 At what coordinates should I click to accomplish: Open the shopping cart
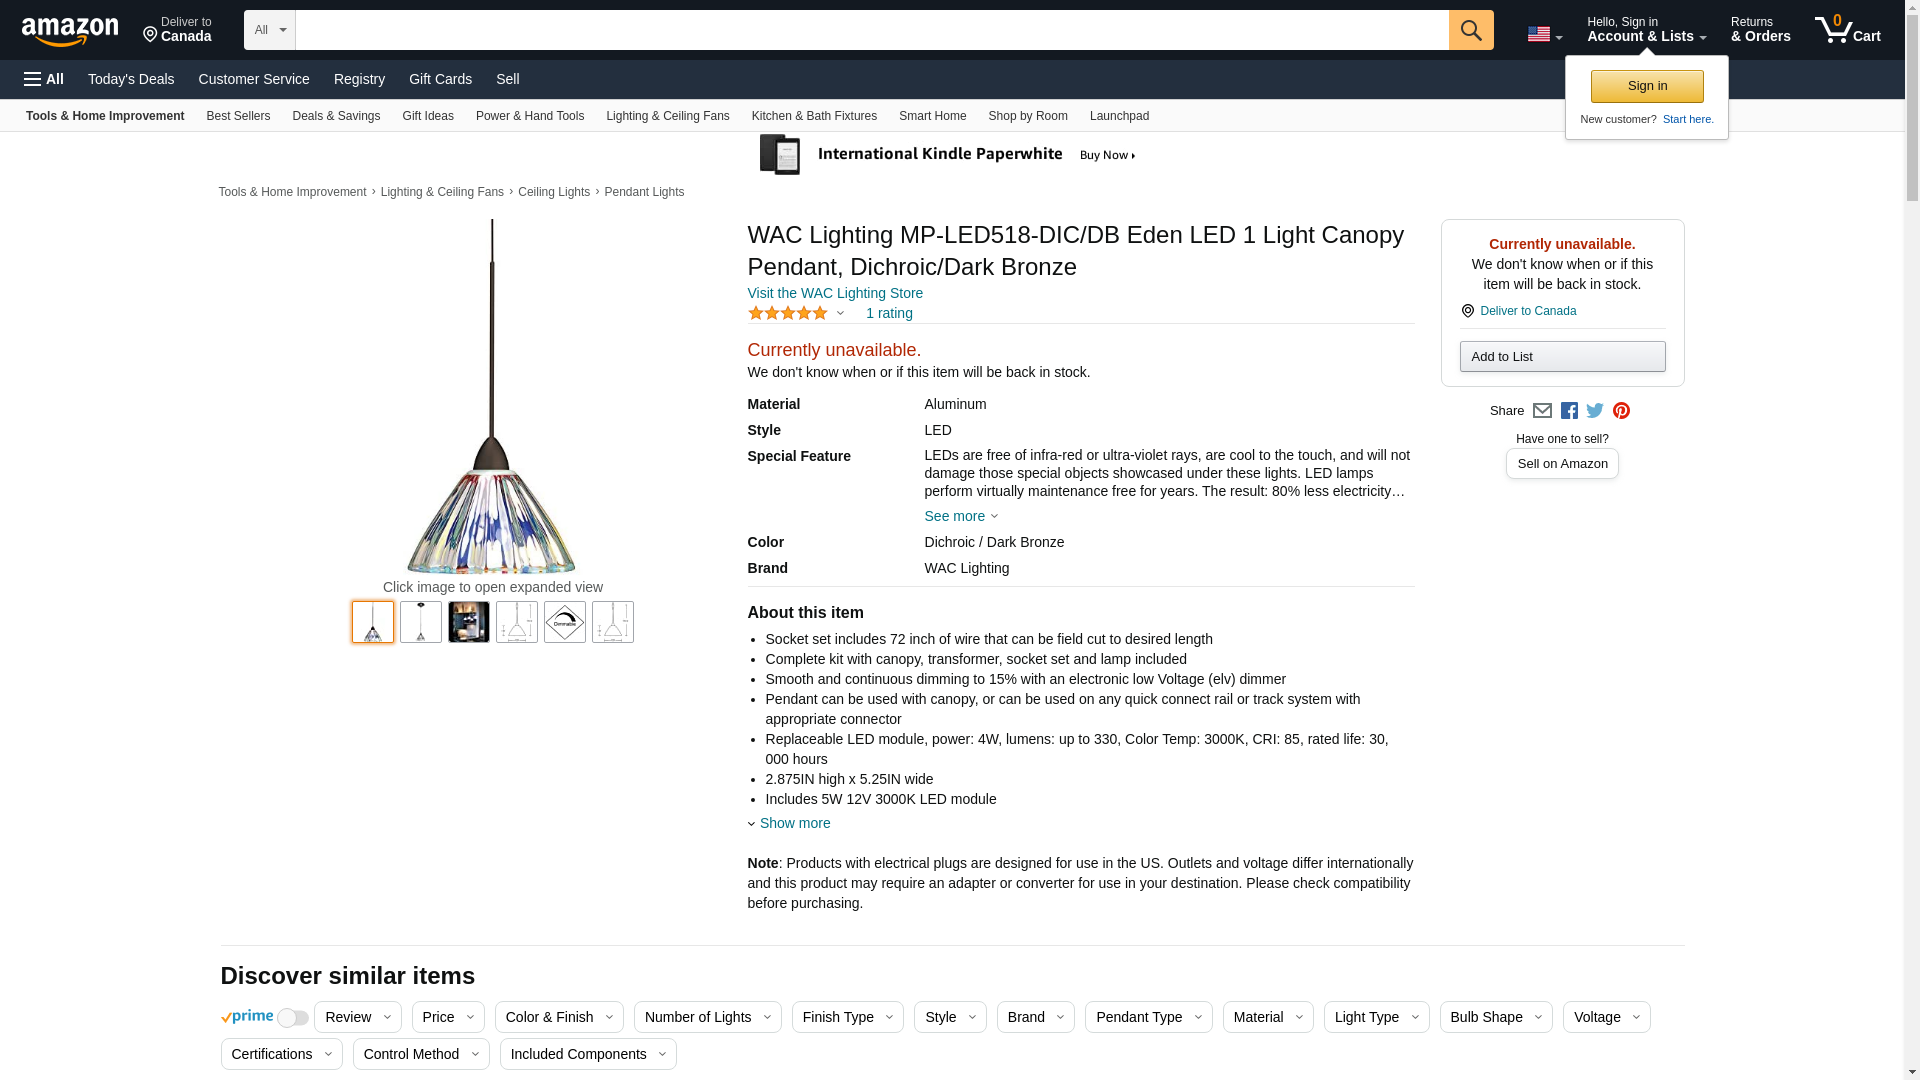[1847, 30]
